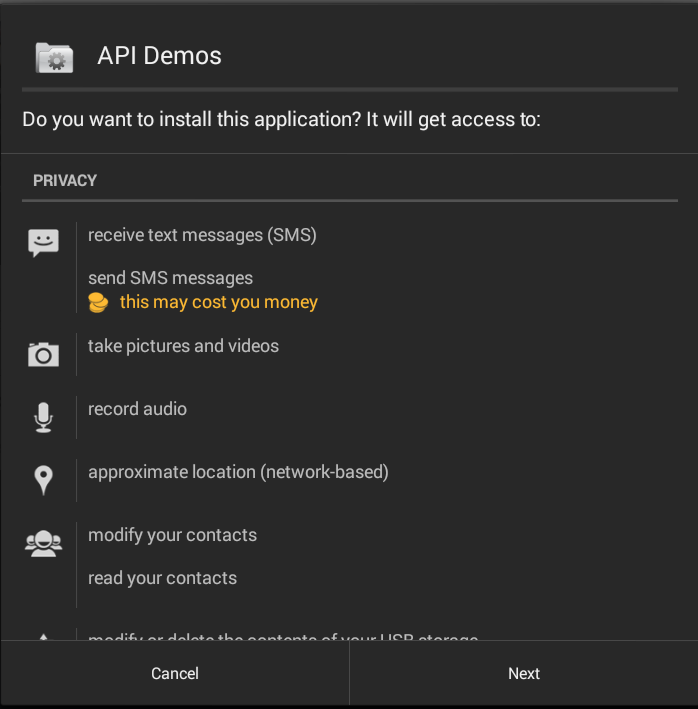Select 'read your contacts' permission entry
This screenshot has height=709, width=698.
(162, 578)
